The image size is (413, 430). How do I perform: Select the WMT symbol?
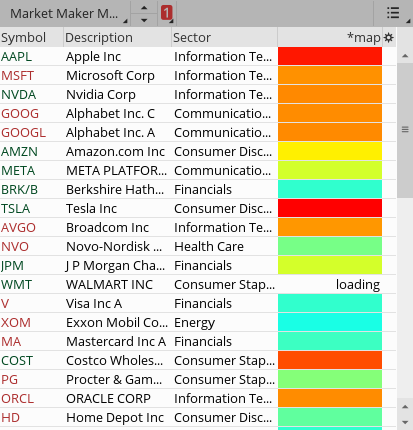pyautogui.click(x=16, y=285)
